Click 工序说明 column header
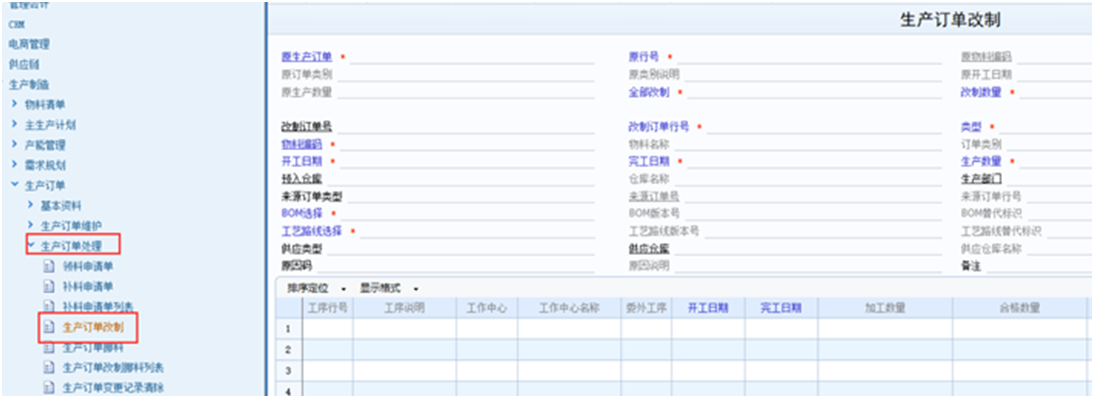Viewport: 1094px width, 398px height. click(405, 307)
